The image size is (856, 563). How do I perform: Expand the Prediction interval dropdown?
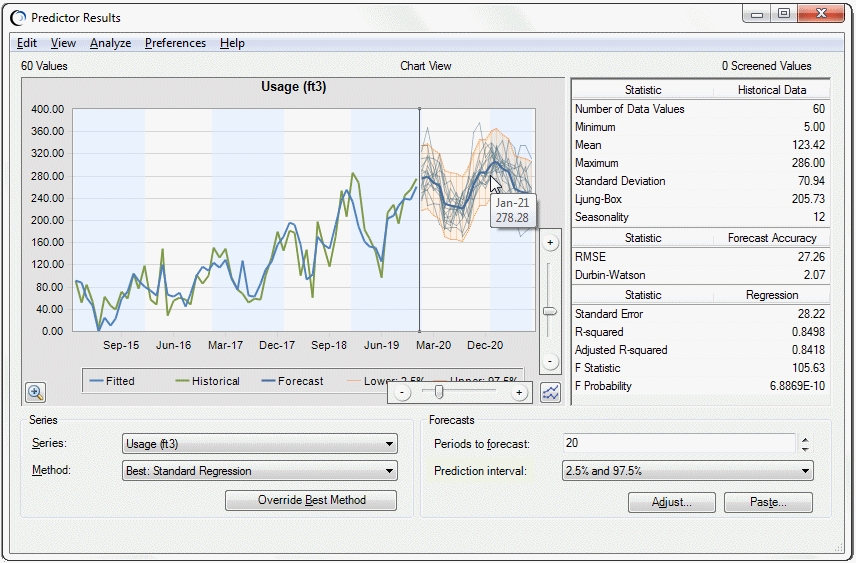[688, 471]
